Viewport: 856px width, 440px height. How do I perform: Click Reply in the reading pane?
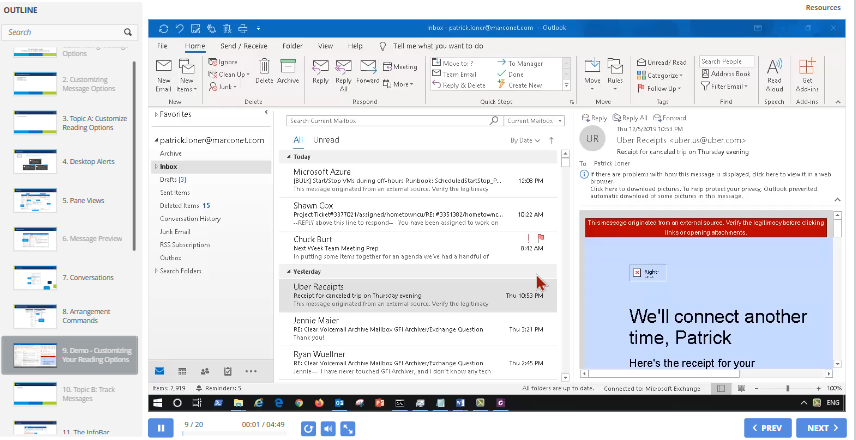point(595,117)
